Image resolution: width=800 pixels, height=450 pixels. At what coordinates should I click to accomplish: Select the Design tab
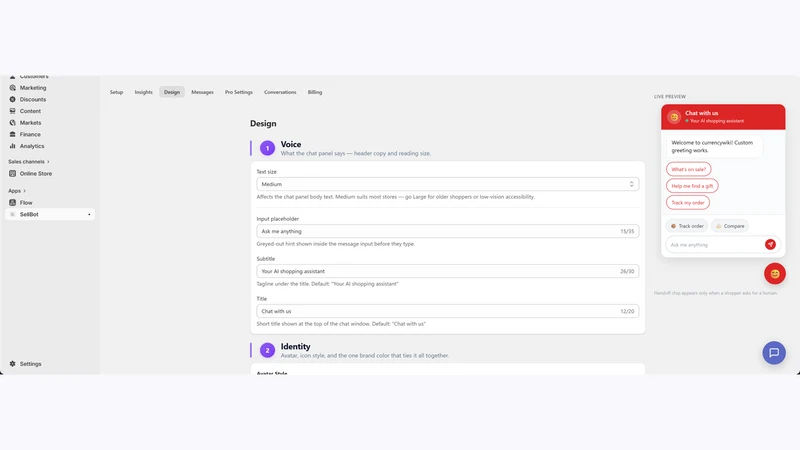(x=172, y=92)
